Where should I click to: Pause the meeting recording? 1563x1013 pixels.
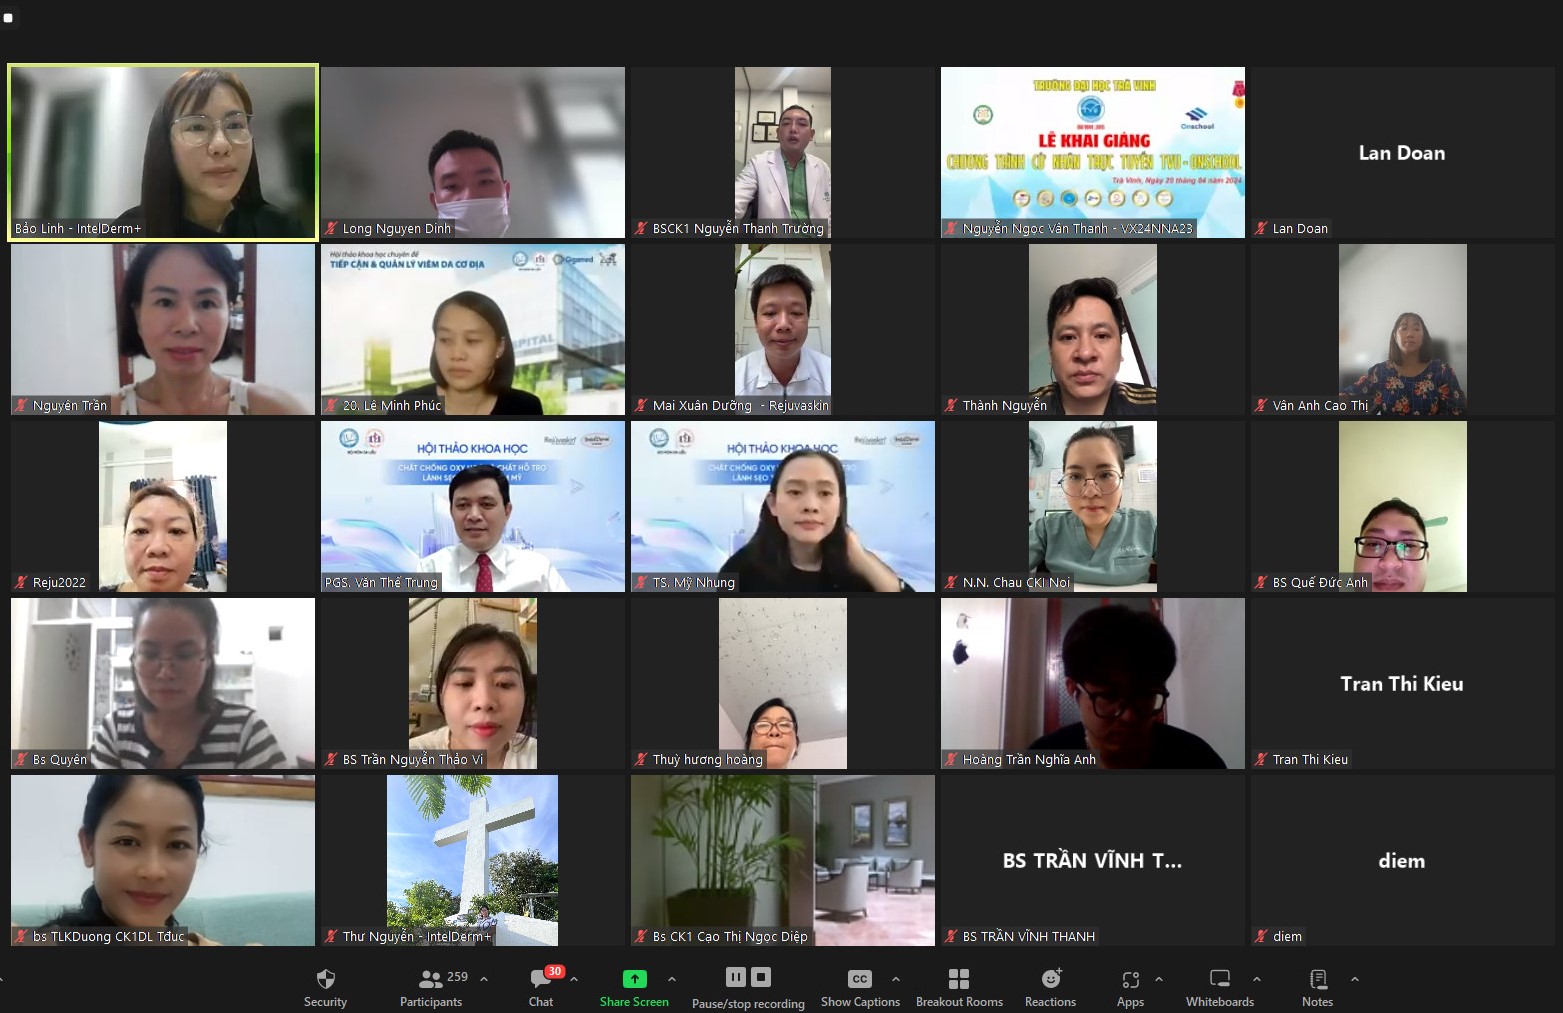click(736, 977)
